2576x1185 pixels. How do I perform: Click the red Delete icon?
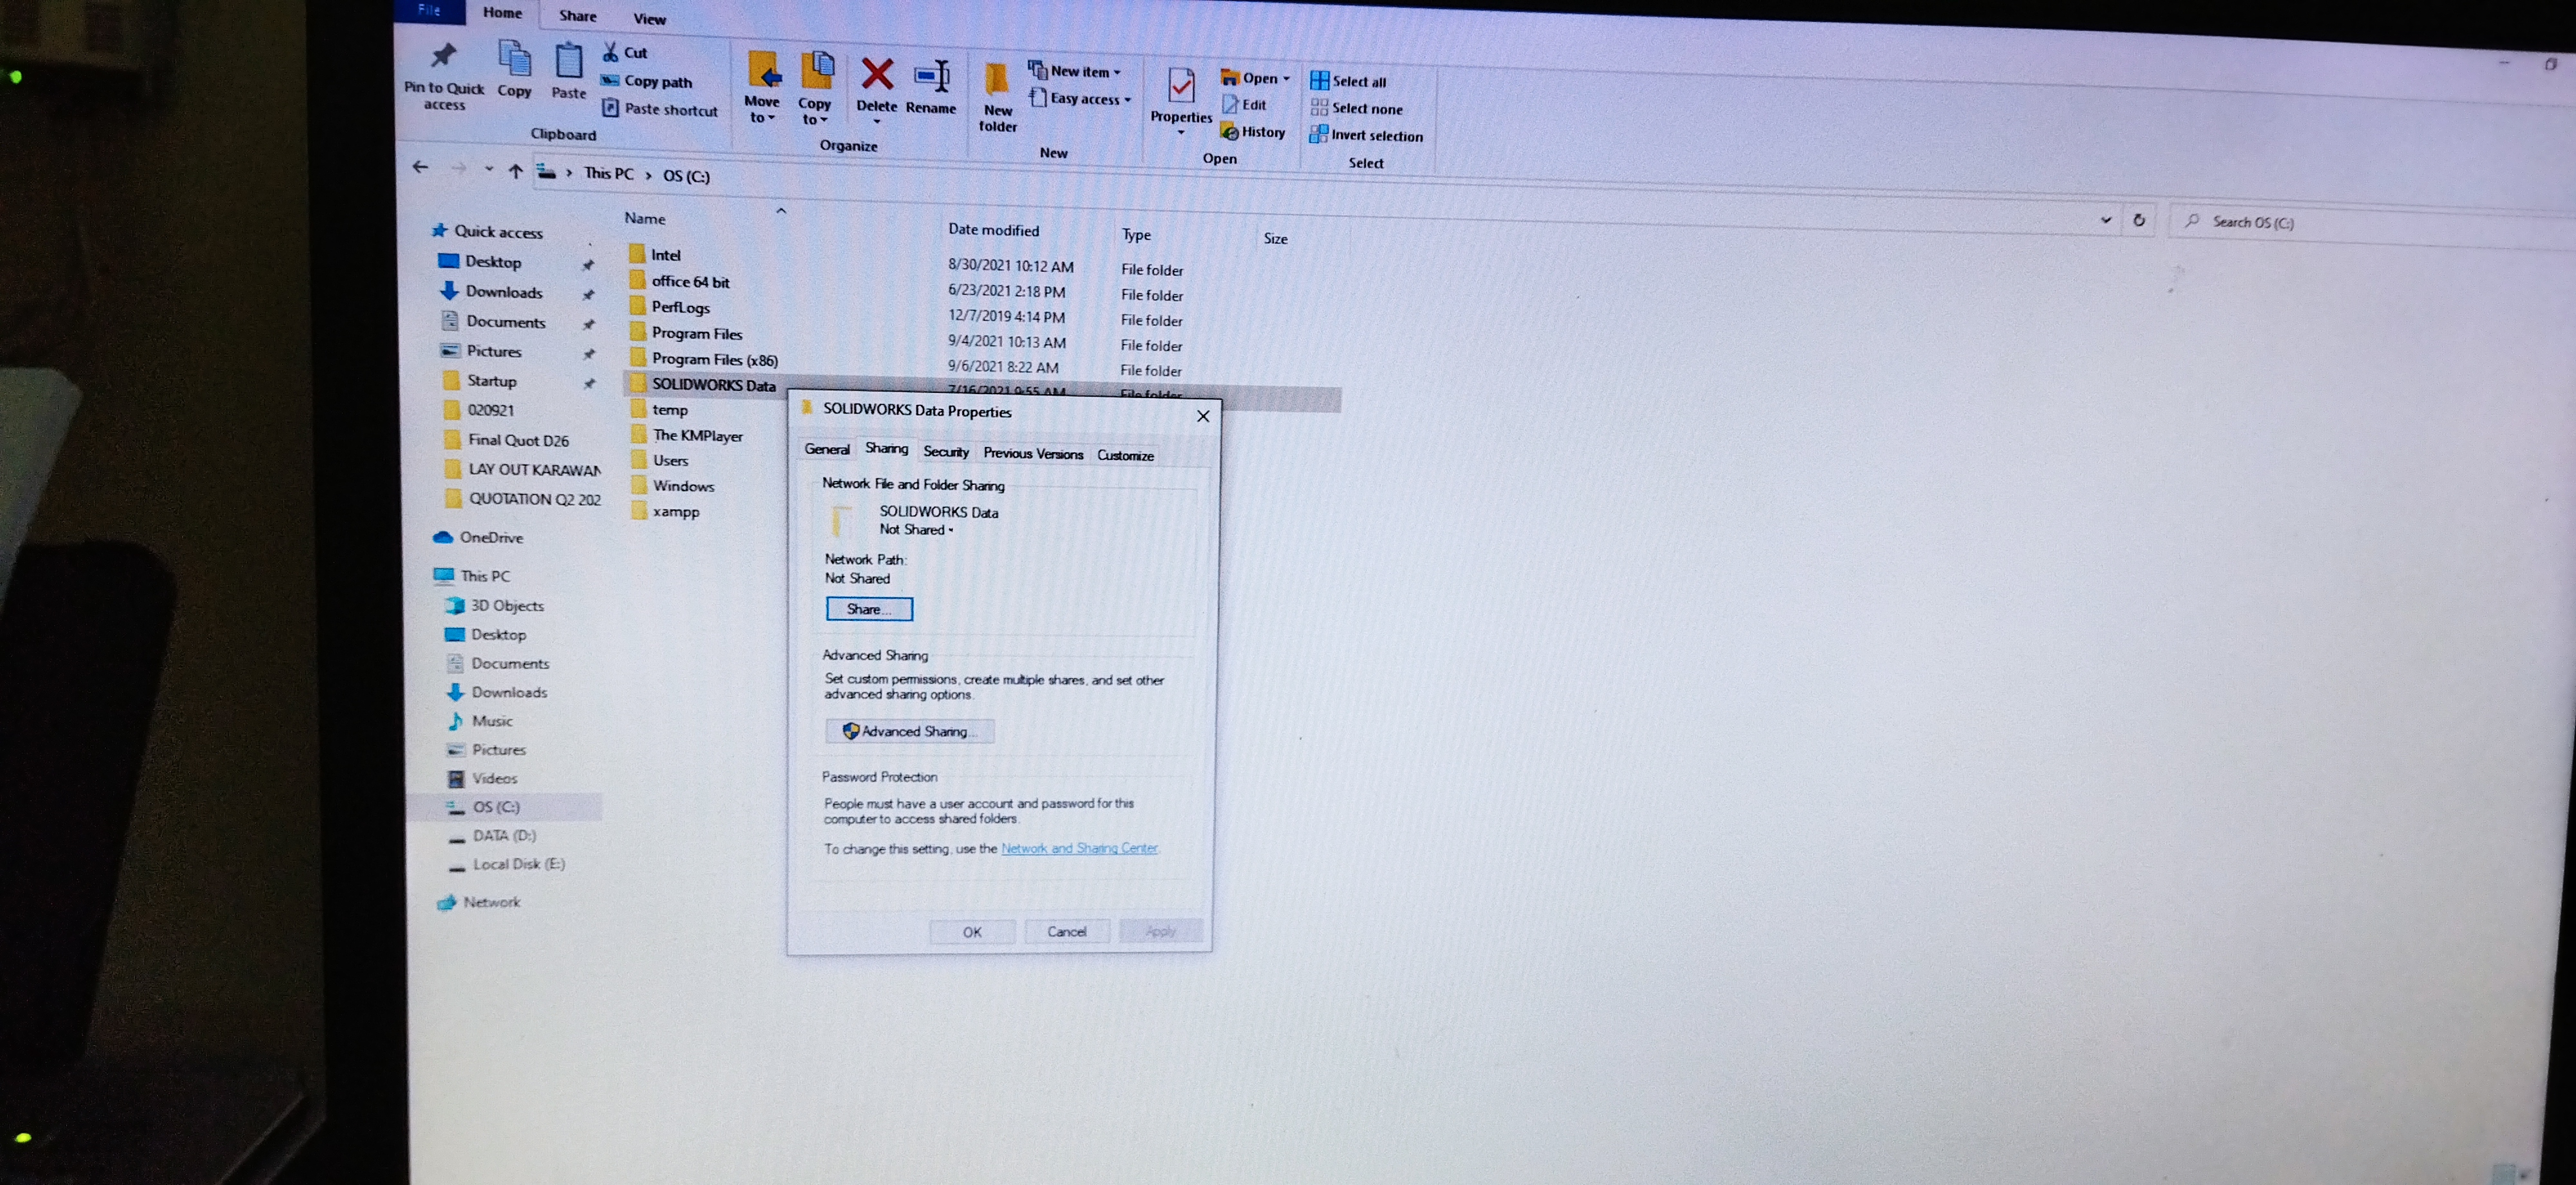pos(877,74)
